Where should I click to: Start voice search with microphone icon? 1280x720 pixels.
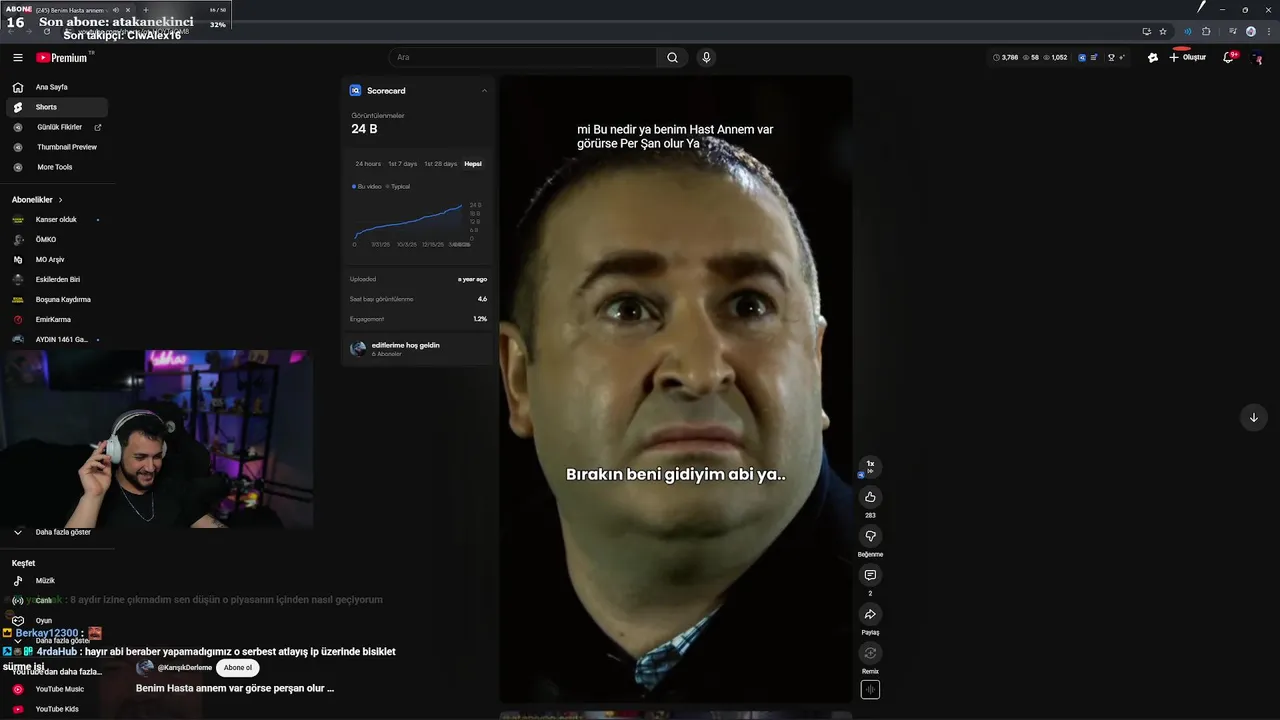[706, 58]
